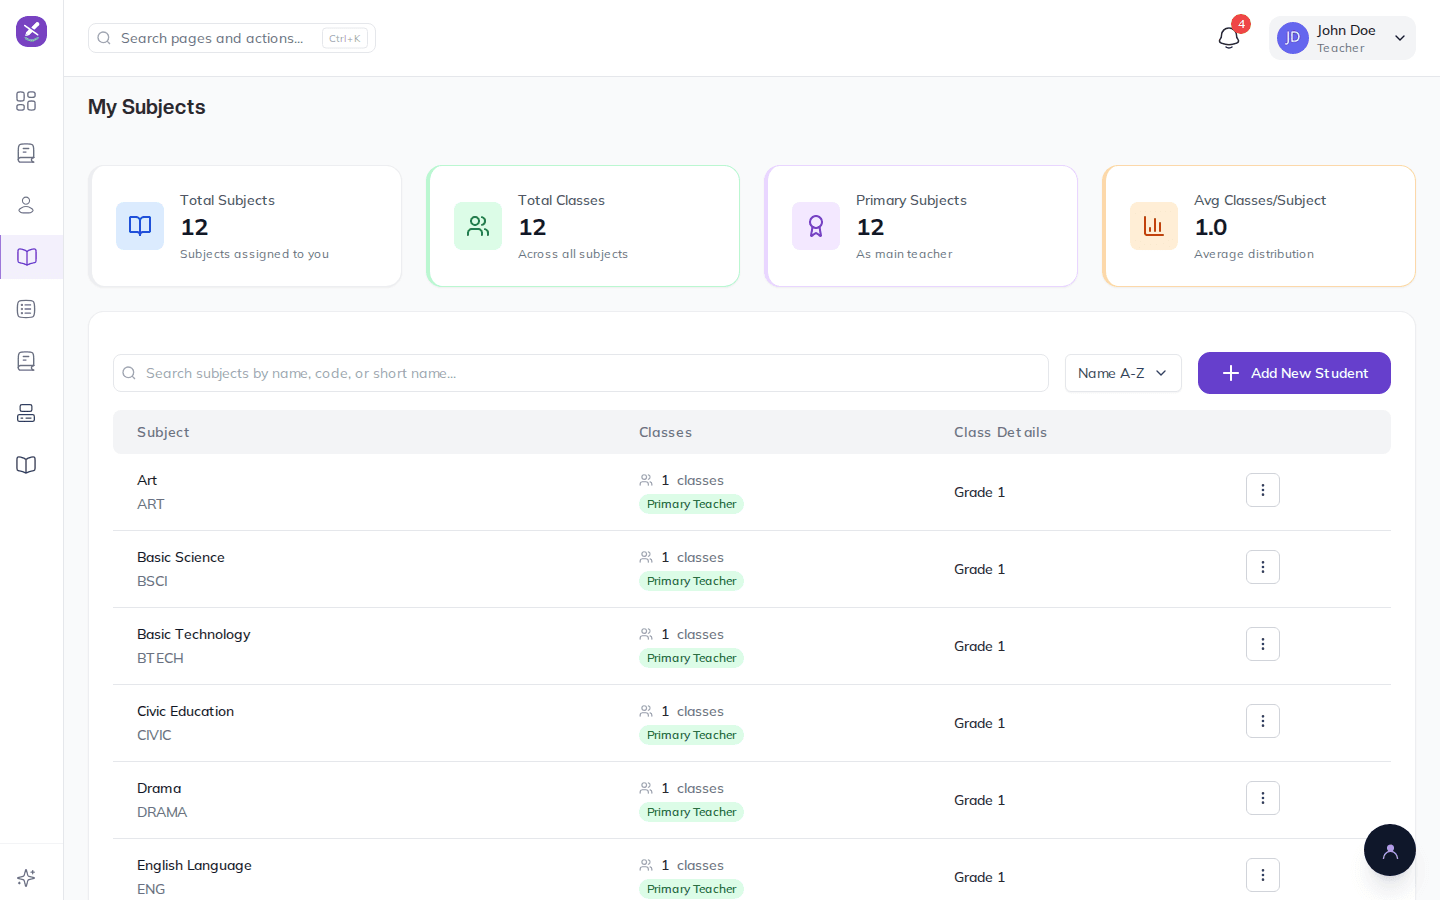Click Primary Teacher badge in Civic Education row
Viewport: 1440px width, 900px height.
click(691, 735)
